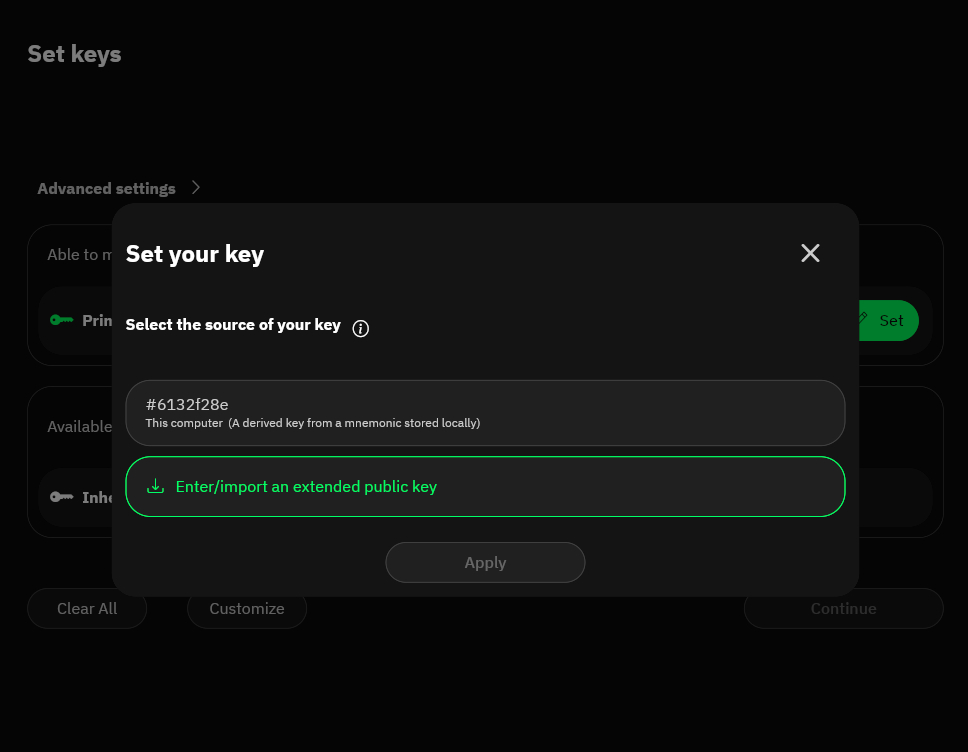Click the grey inheritance key icon
Screen dimensions: 968x752
click(x=62, y=496)
